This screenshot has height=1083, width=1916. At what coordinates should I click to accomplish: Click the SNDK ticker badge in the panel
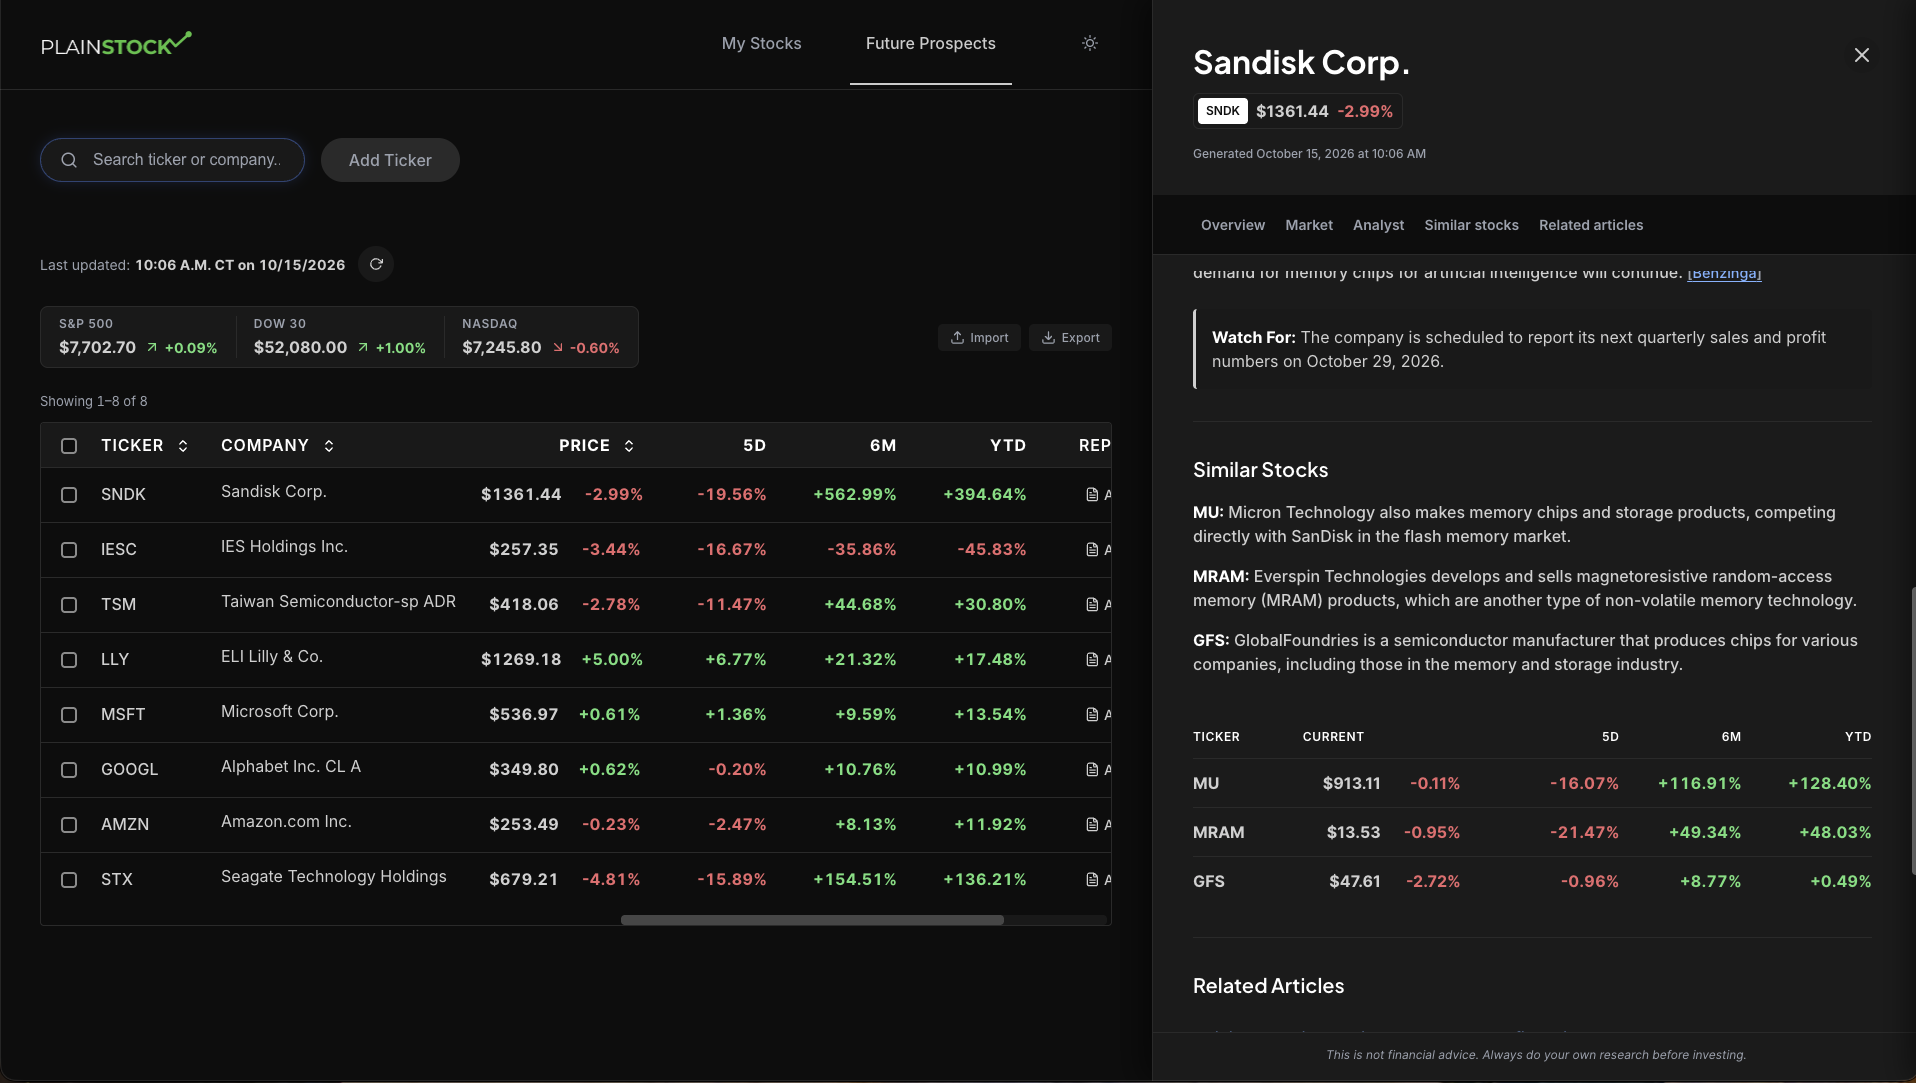tap(1222, 111)
